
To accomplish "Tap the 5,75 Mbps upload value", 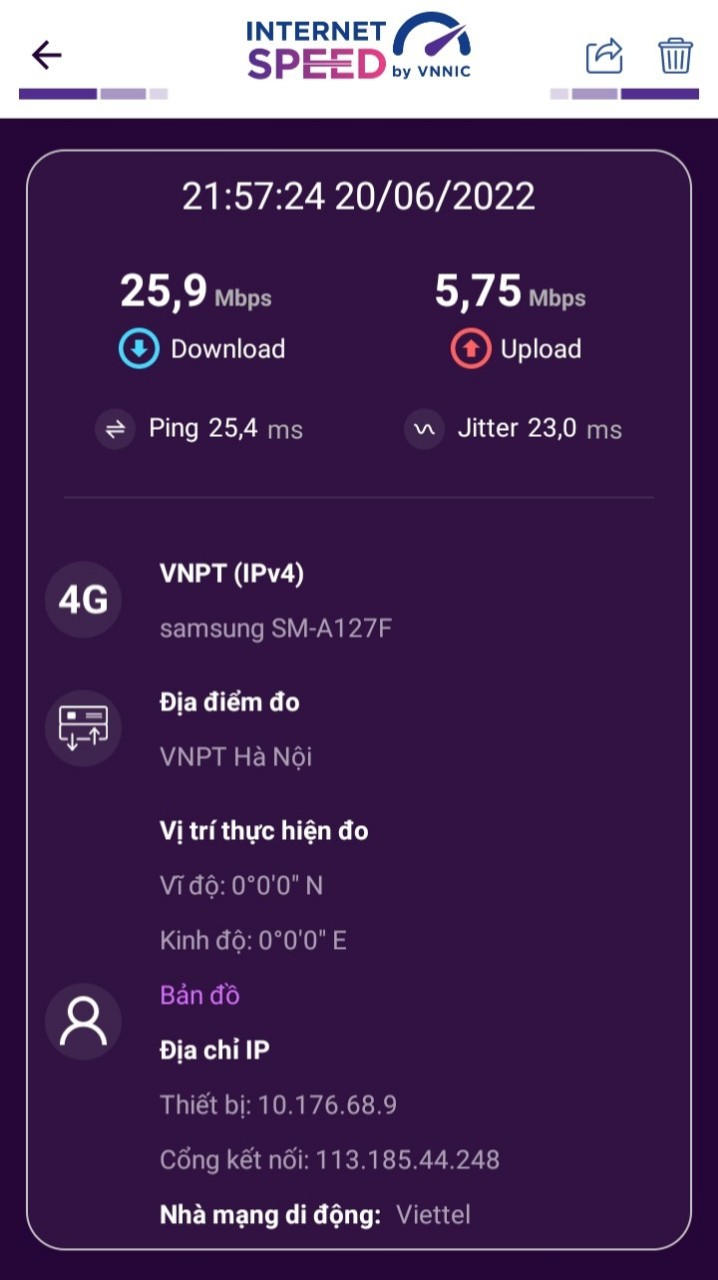I will (510, 292).
